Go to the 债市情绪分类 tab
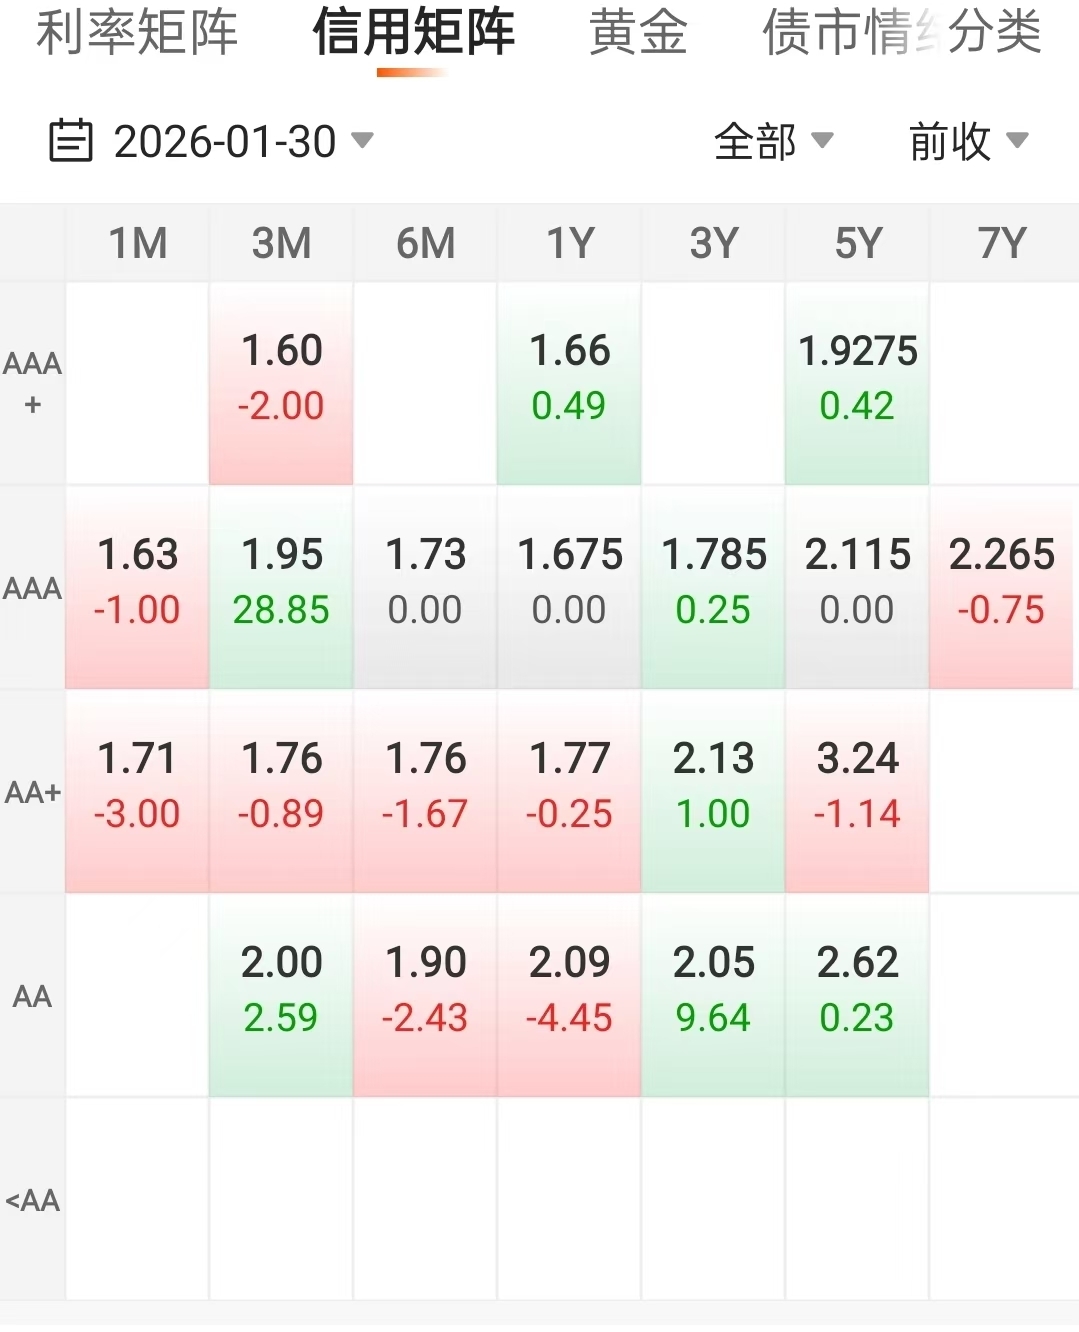 click(x=901, y=33)
